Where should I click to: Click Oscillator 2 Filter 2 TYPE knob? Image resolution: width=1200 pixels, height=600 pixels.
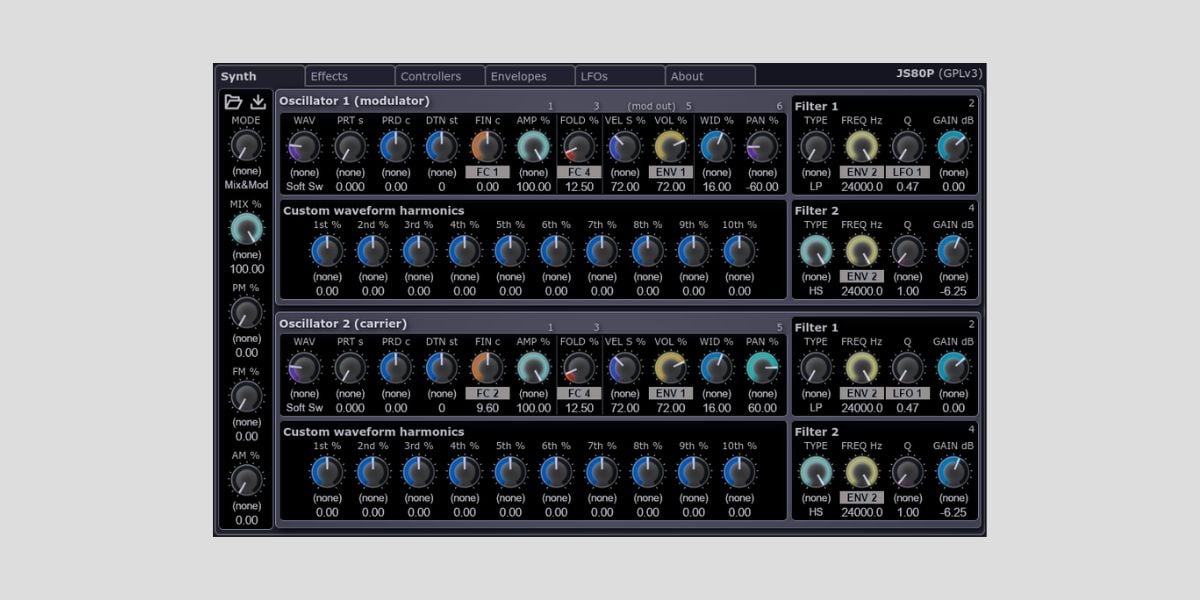[x=816, y=472]
